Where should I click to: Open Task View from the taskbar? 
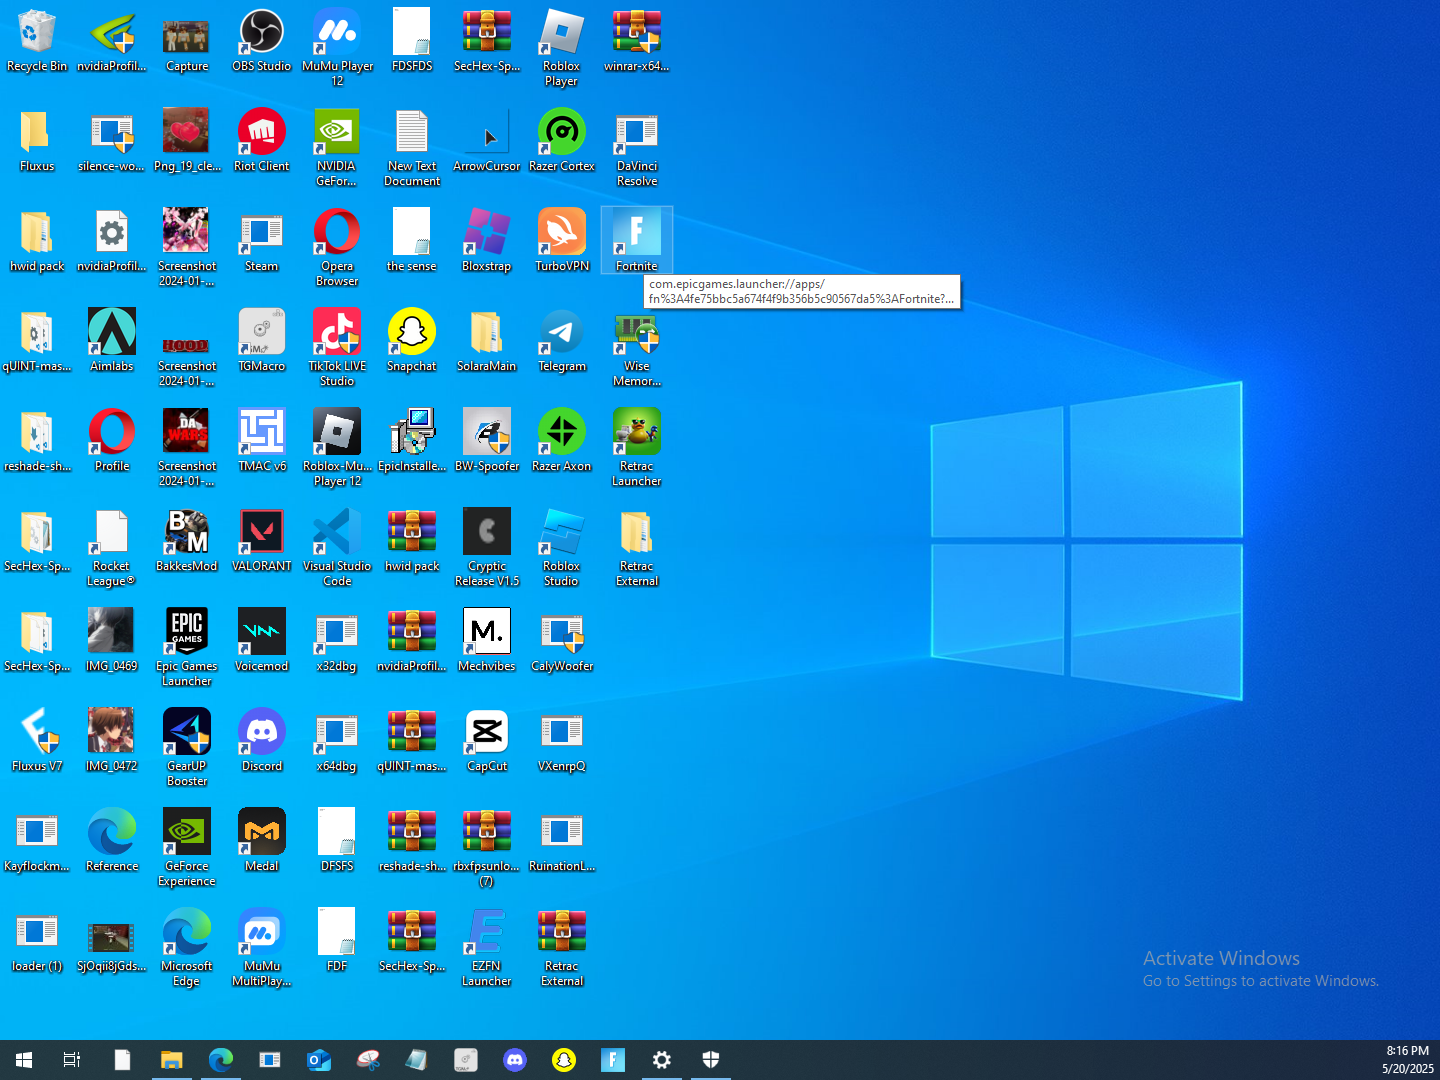pyautogui.click(x=72, y=1060)
